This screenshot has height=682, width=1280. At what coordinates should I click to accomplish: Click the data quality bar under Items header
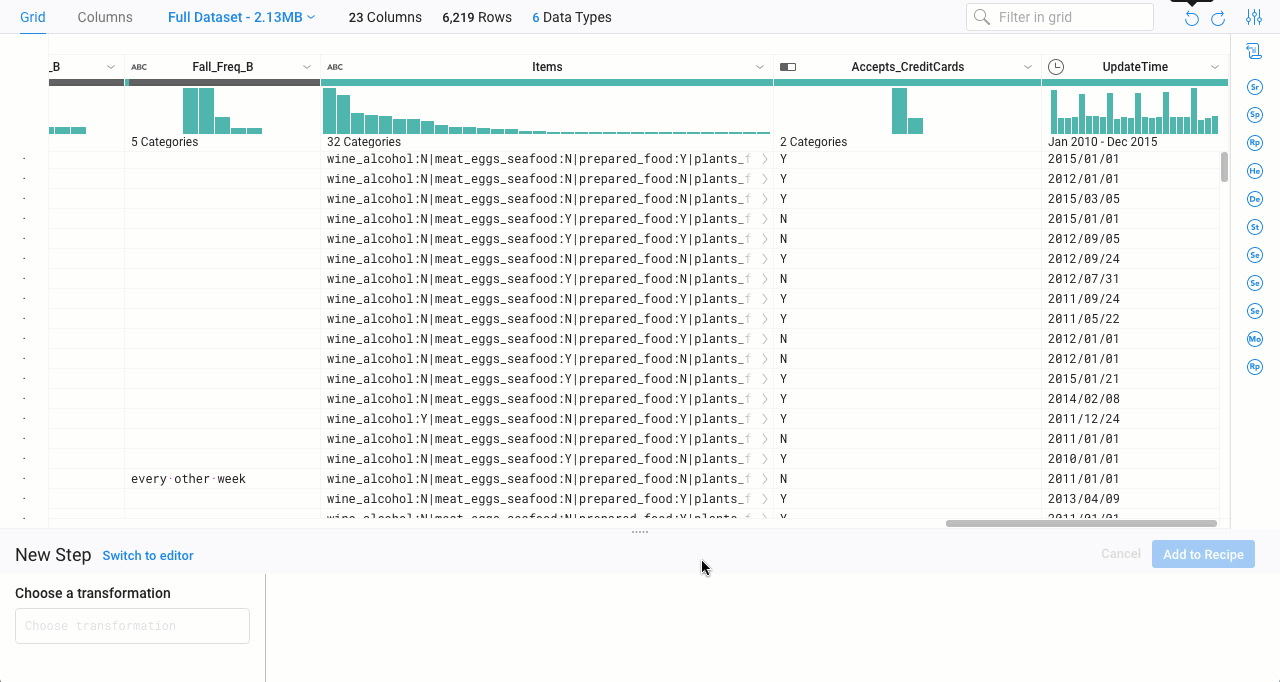[547, 83]
